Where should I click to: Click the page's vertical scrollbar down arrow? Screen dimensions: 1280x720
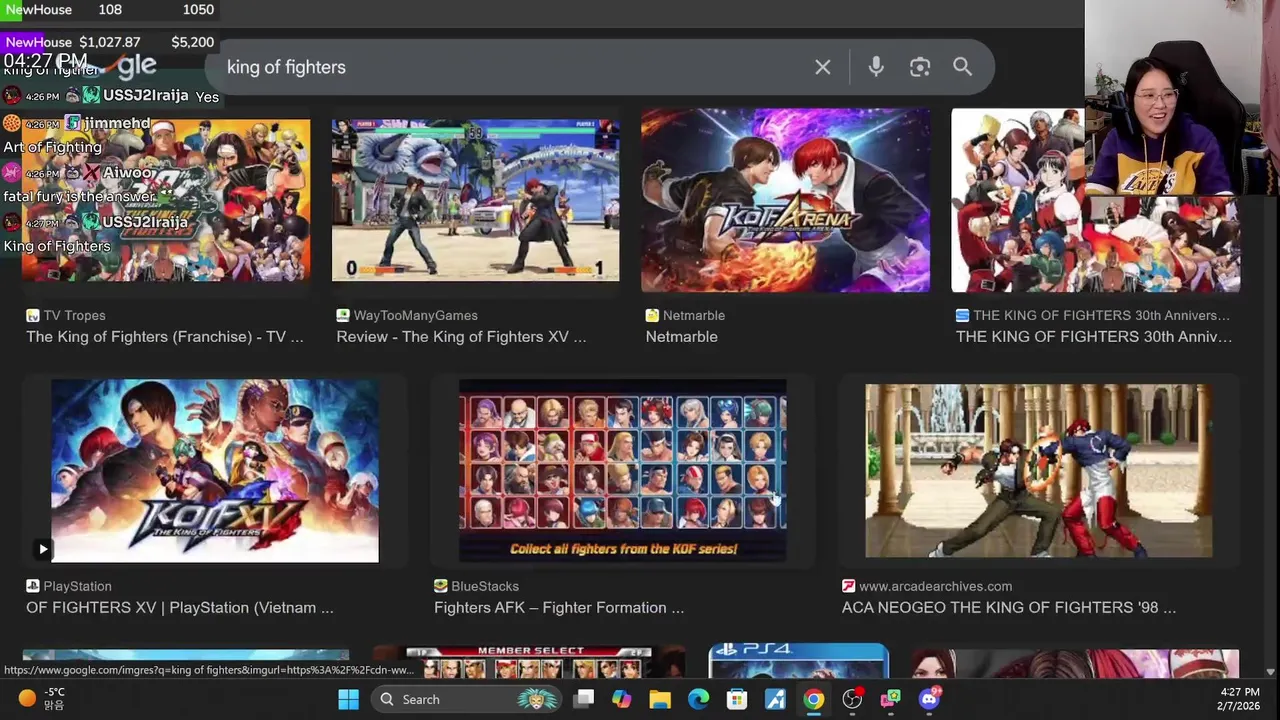click(x=1271, y=672)
